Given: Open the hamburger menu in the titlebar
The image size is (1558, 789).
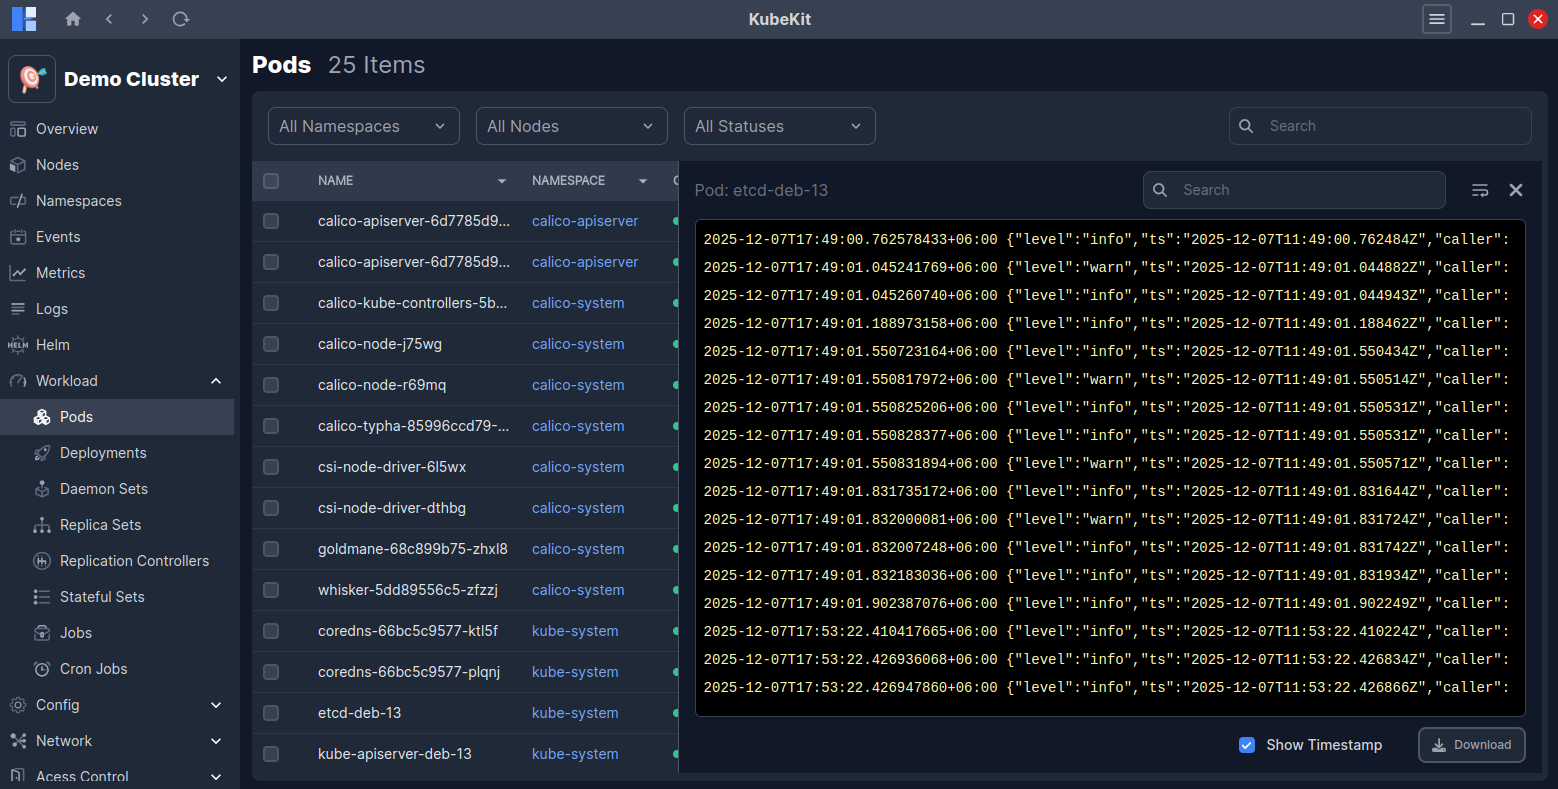Looking at the screenshot, I should coord(1436,18).
